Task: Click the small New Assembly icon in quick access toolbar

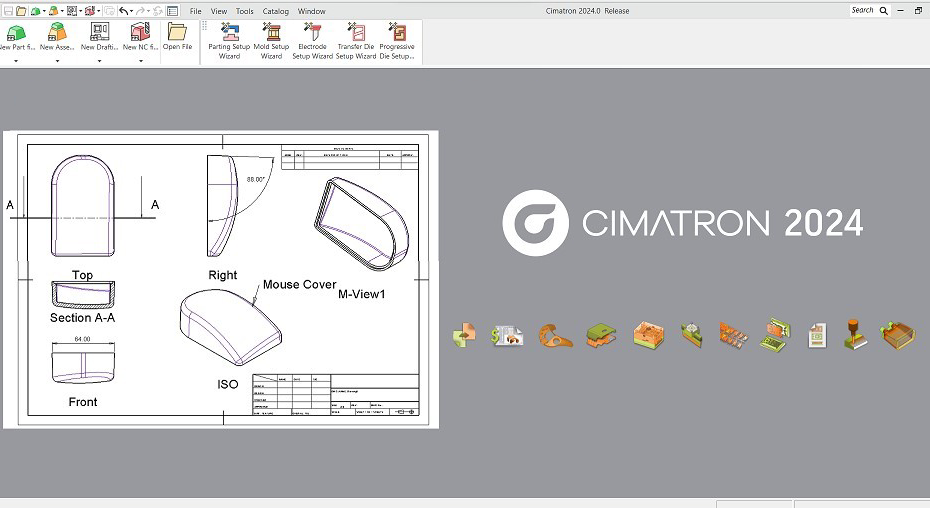Action: (53, 11)
